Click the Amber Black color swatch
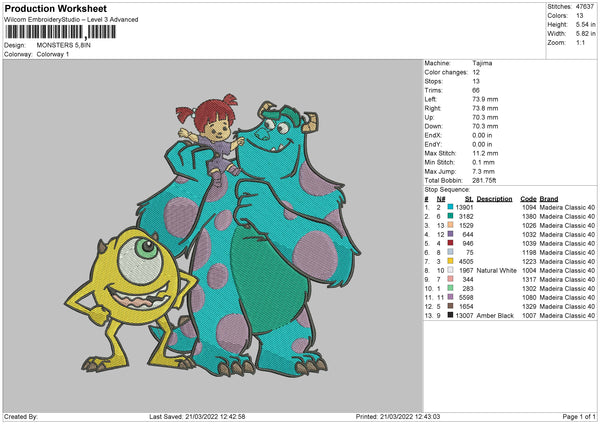The image size is (600, 424). (450, 315)
